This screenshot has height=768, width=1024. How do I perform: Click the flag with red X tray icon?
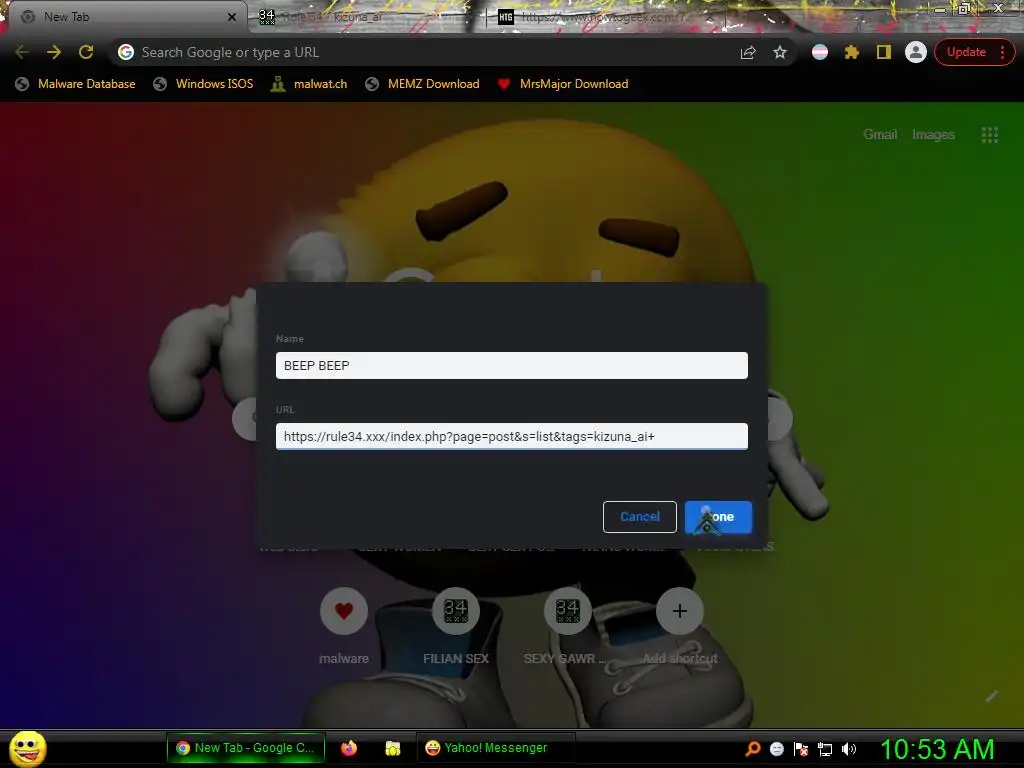801,748
